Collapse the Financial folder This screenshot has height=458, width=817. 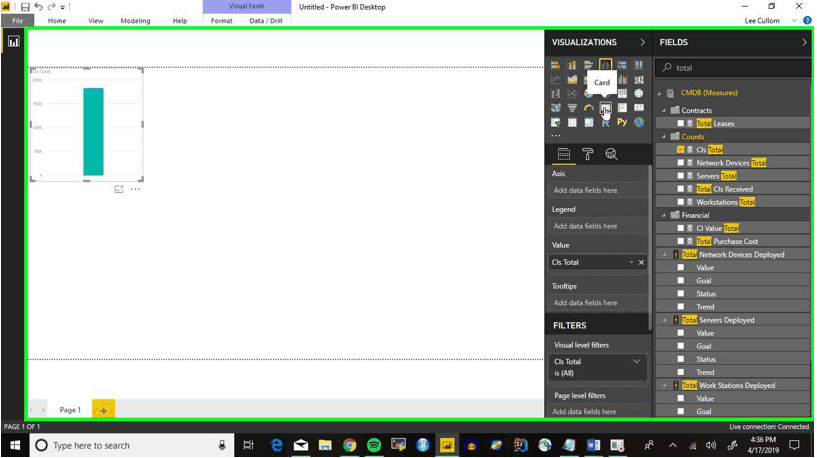coord(664,215)
